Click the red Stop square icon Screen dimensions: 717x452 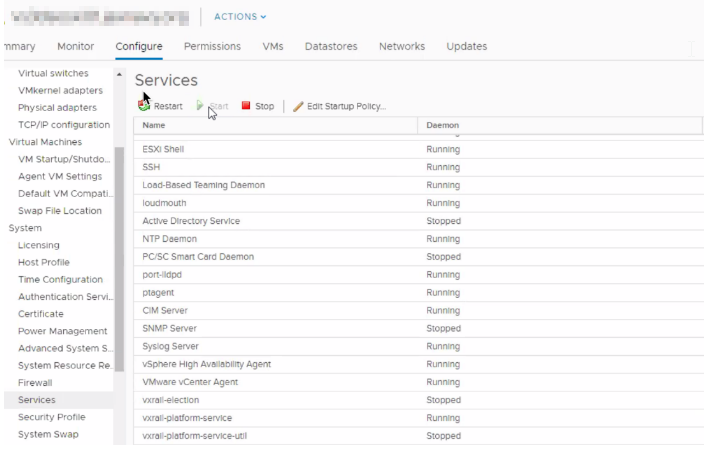[x=246, y=106]
